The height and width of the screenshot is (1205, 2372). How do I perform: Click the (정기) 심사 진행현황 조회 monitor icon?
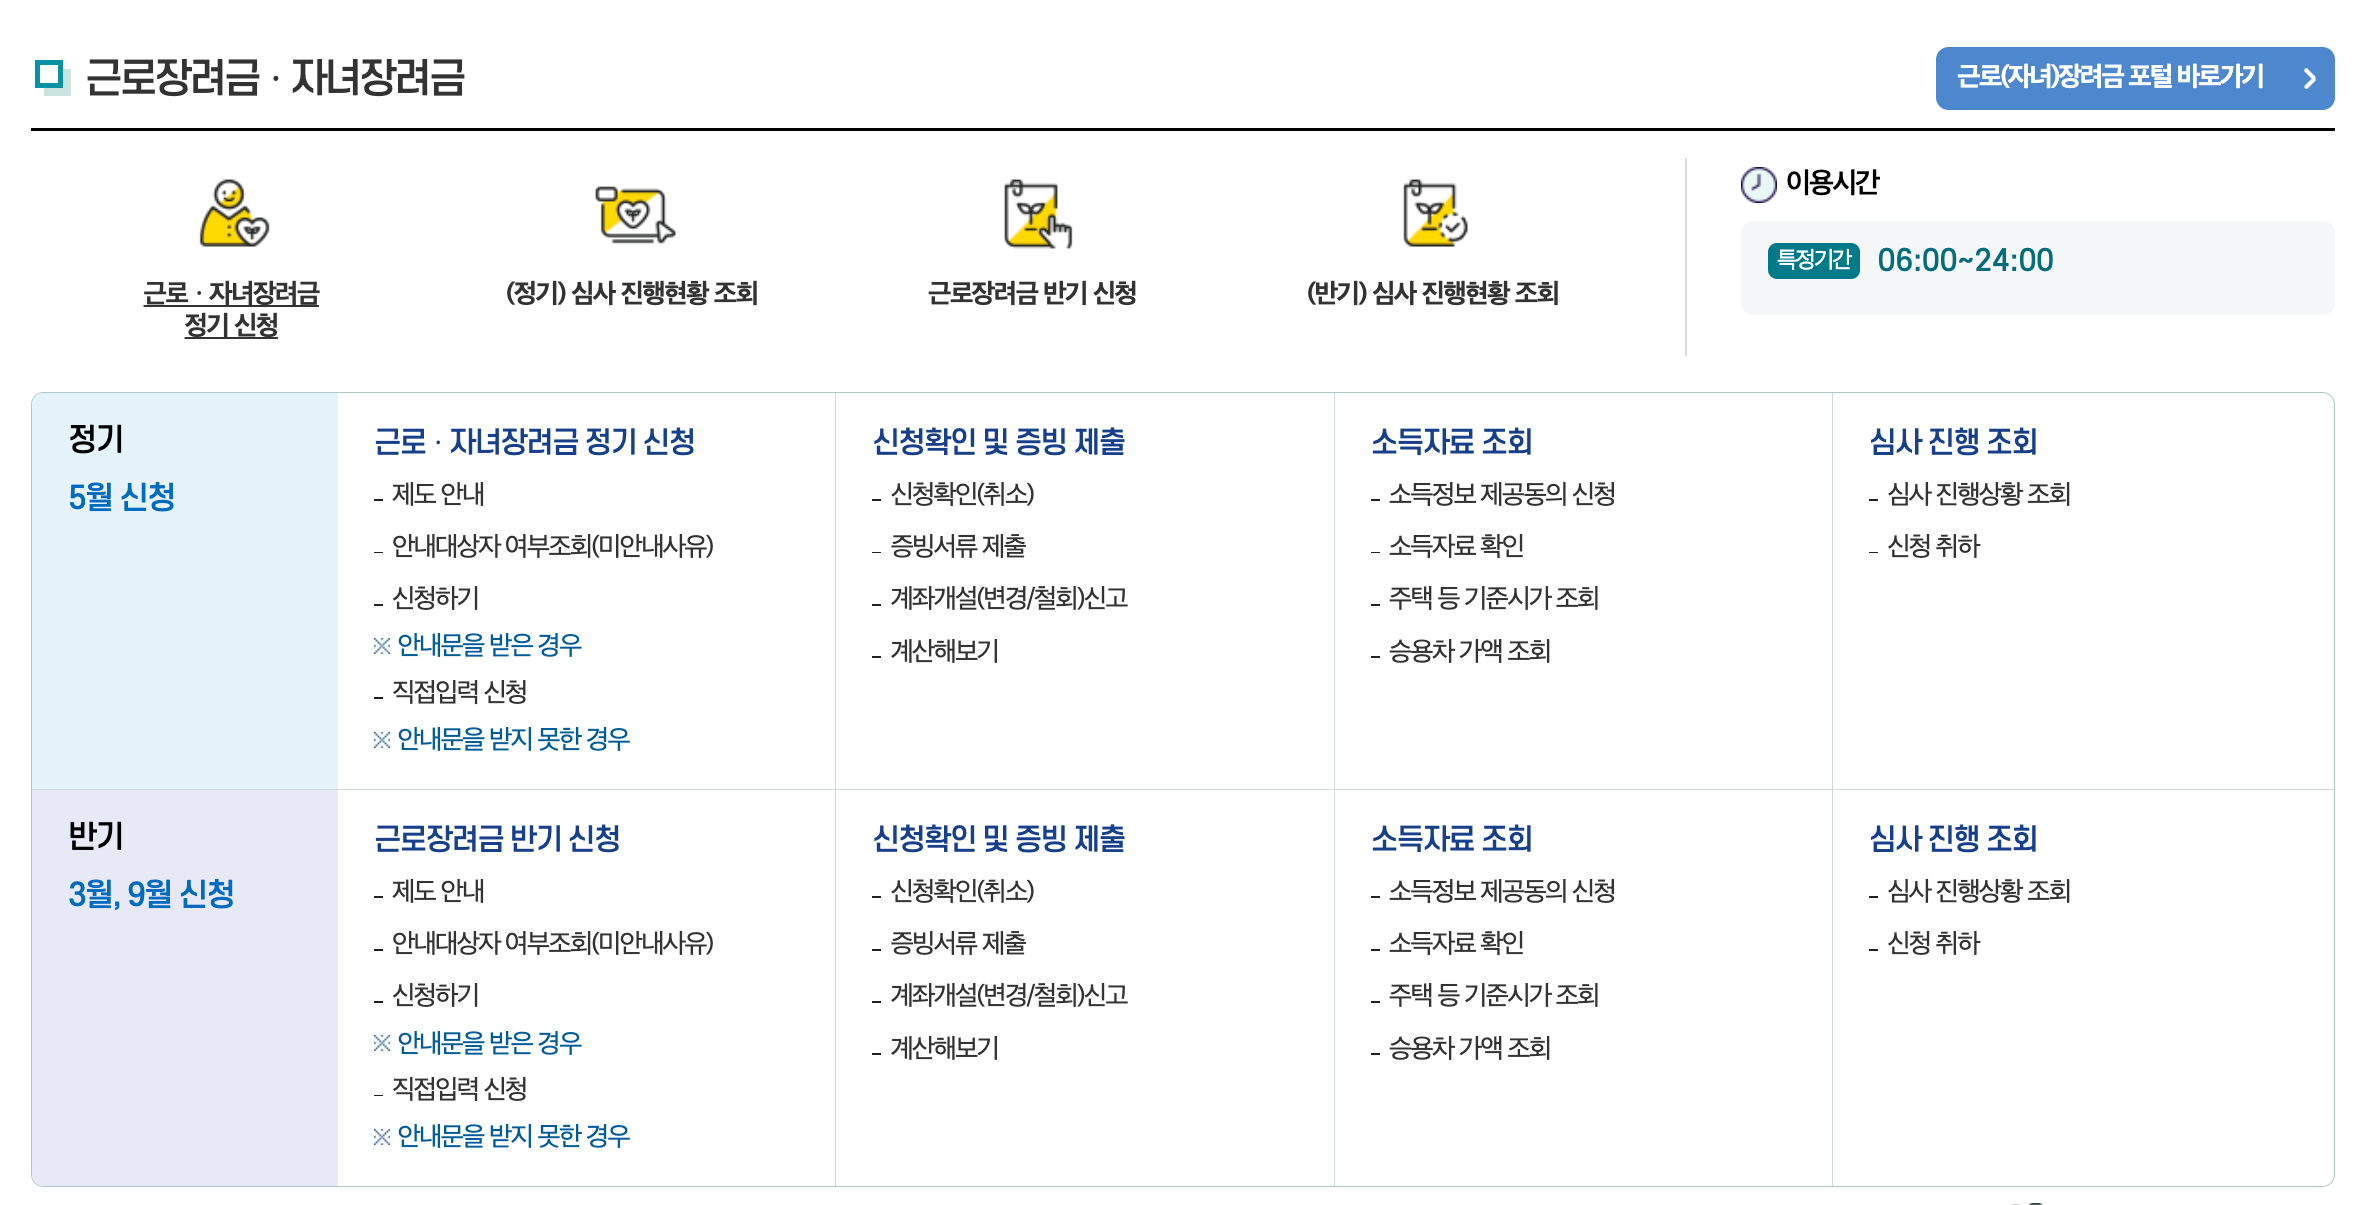(633, 213)
